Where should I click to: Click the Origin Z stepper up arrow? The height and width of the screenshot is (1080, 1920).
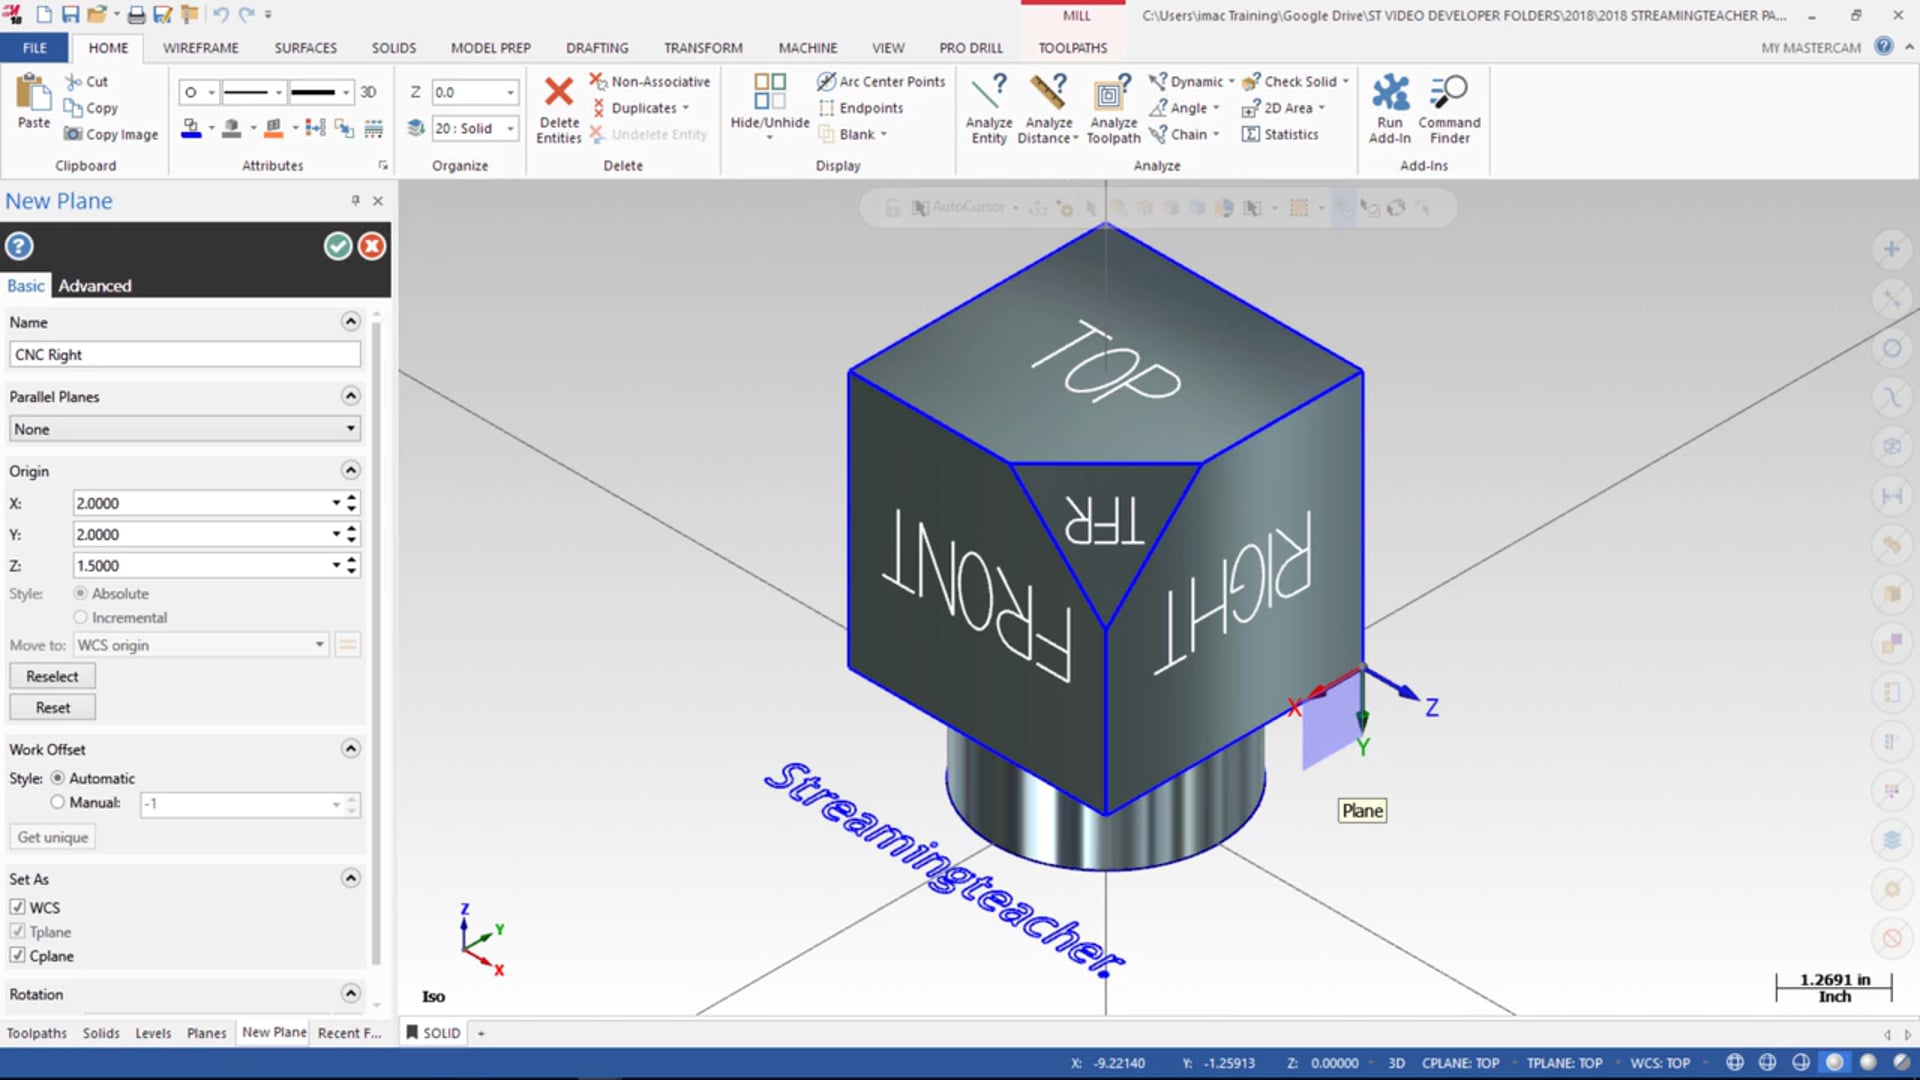point(352,560)
